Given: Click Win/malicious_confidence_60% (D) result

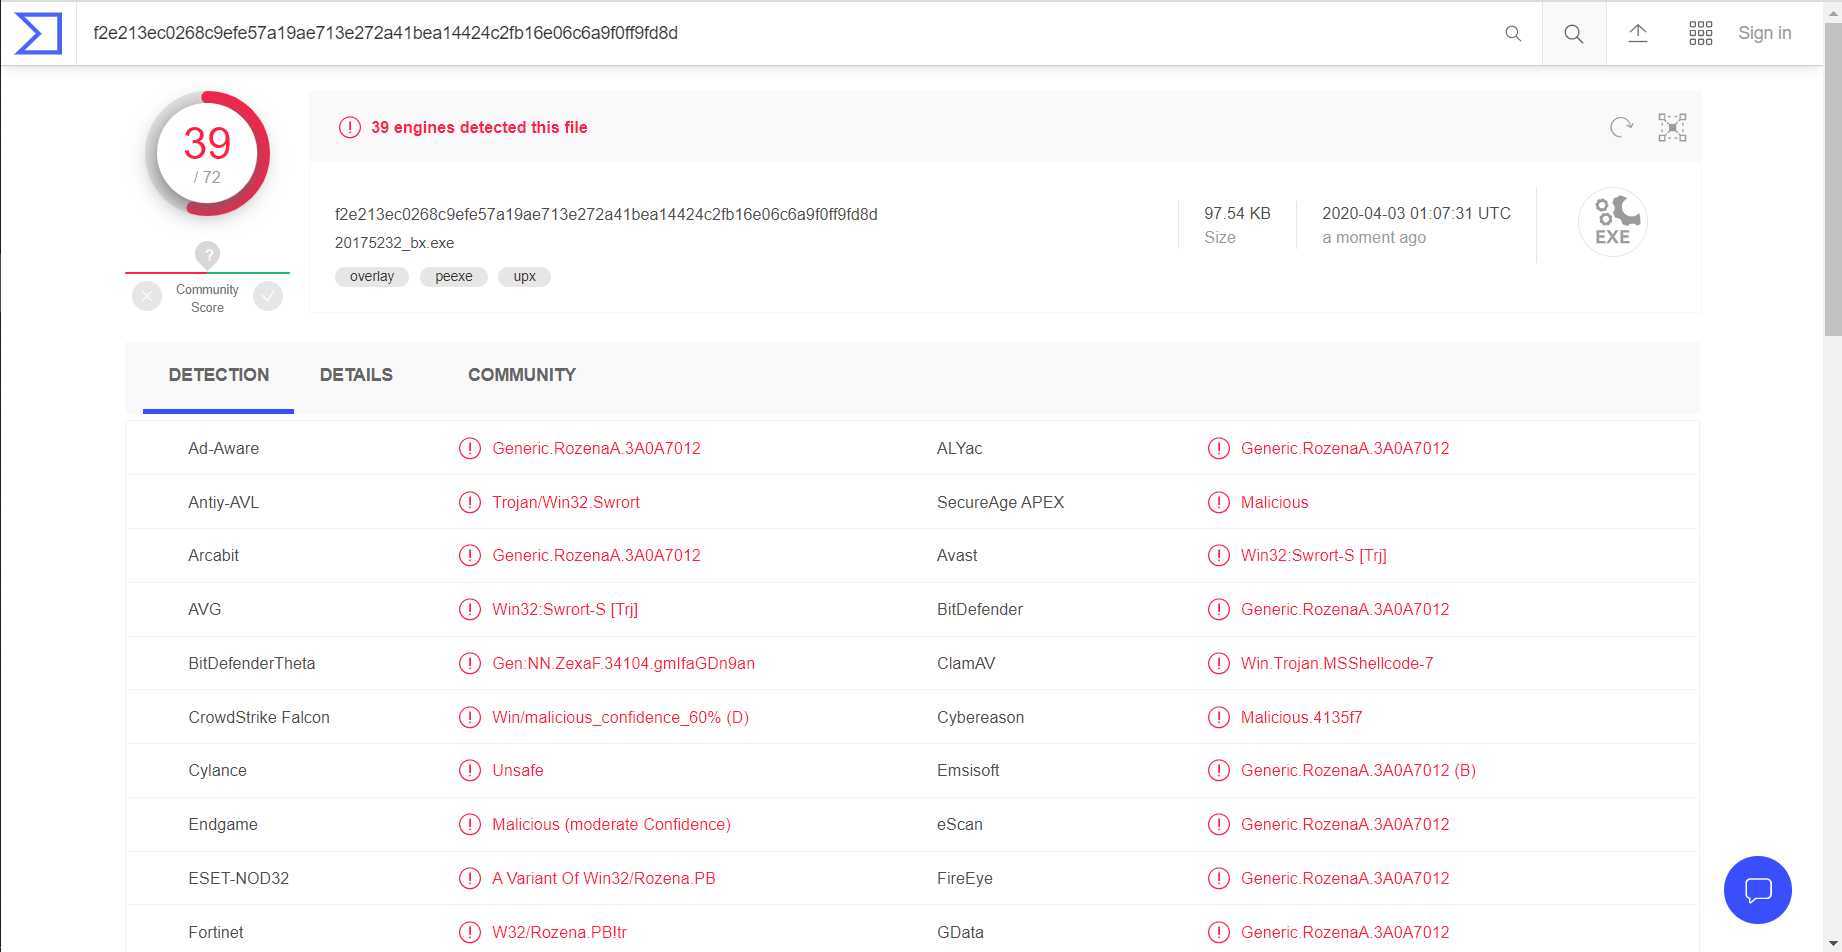Looking at the screenshot, I should point(620,717).
